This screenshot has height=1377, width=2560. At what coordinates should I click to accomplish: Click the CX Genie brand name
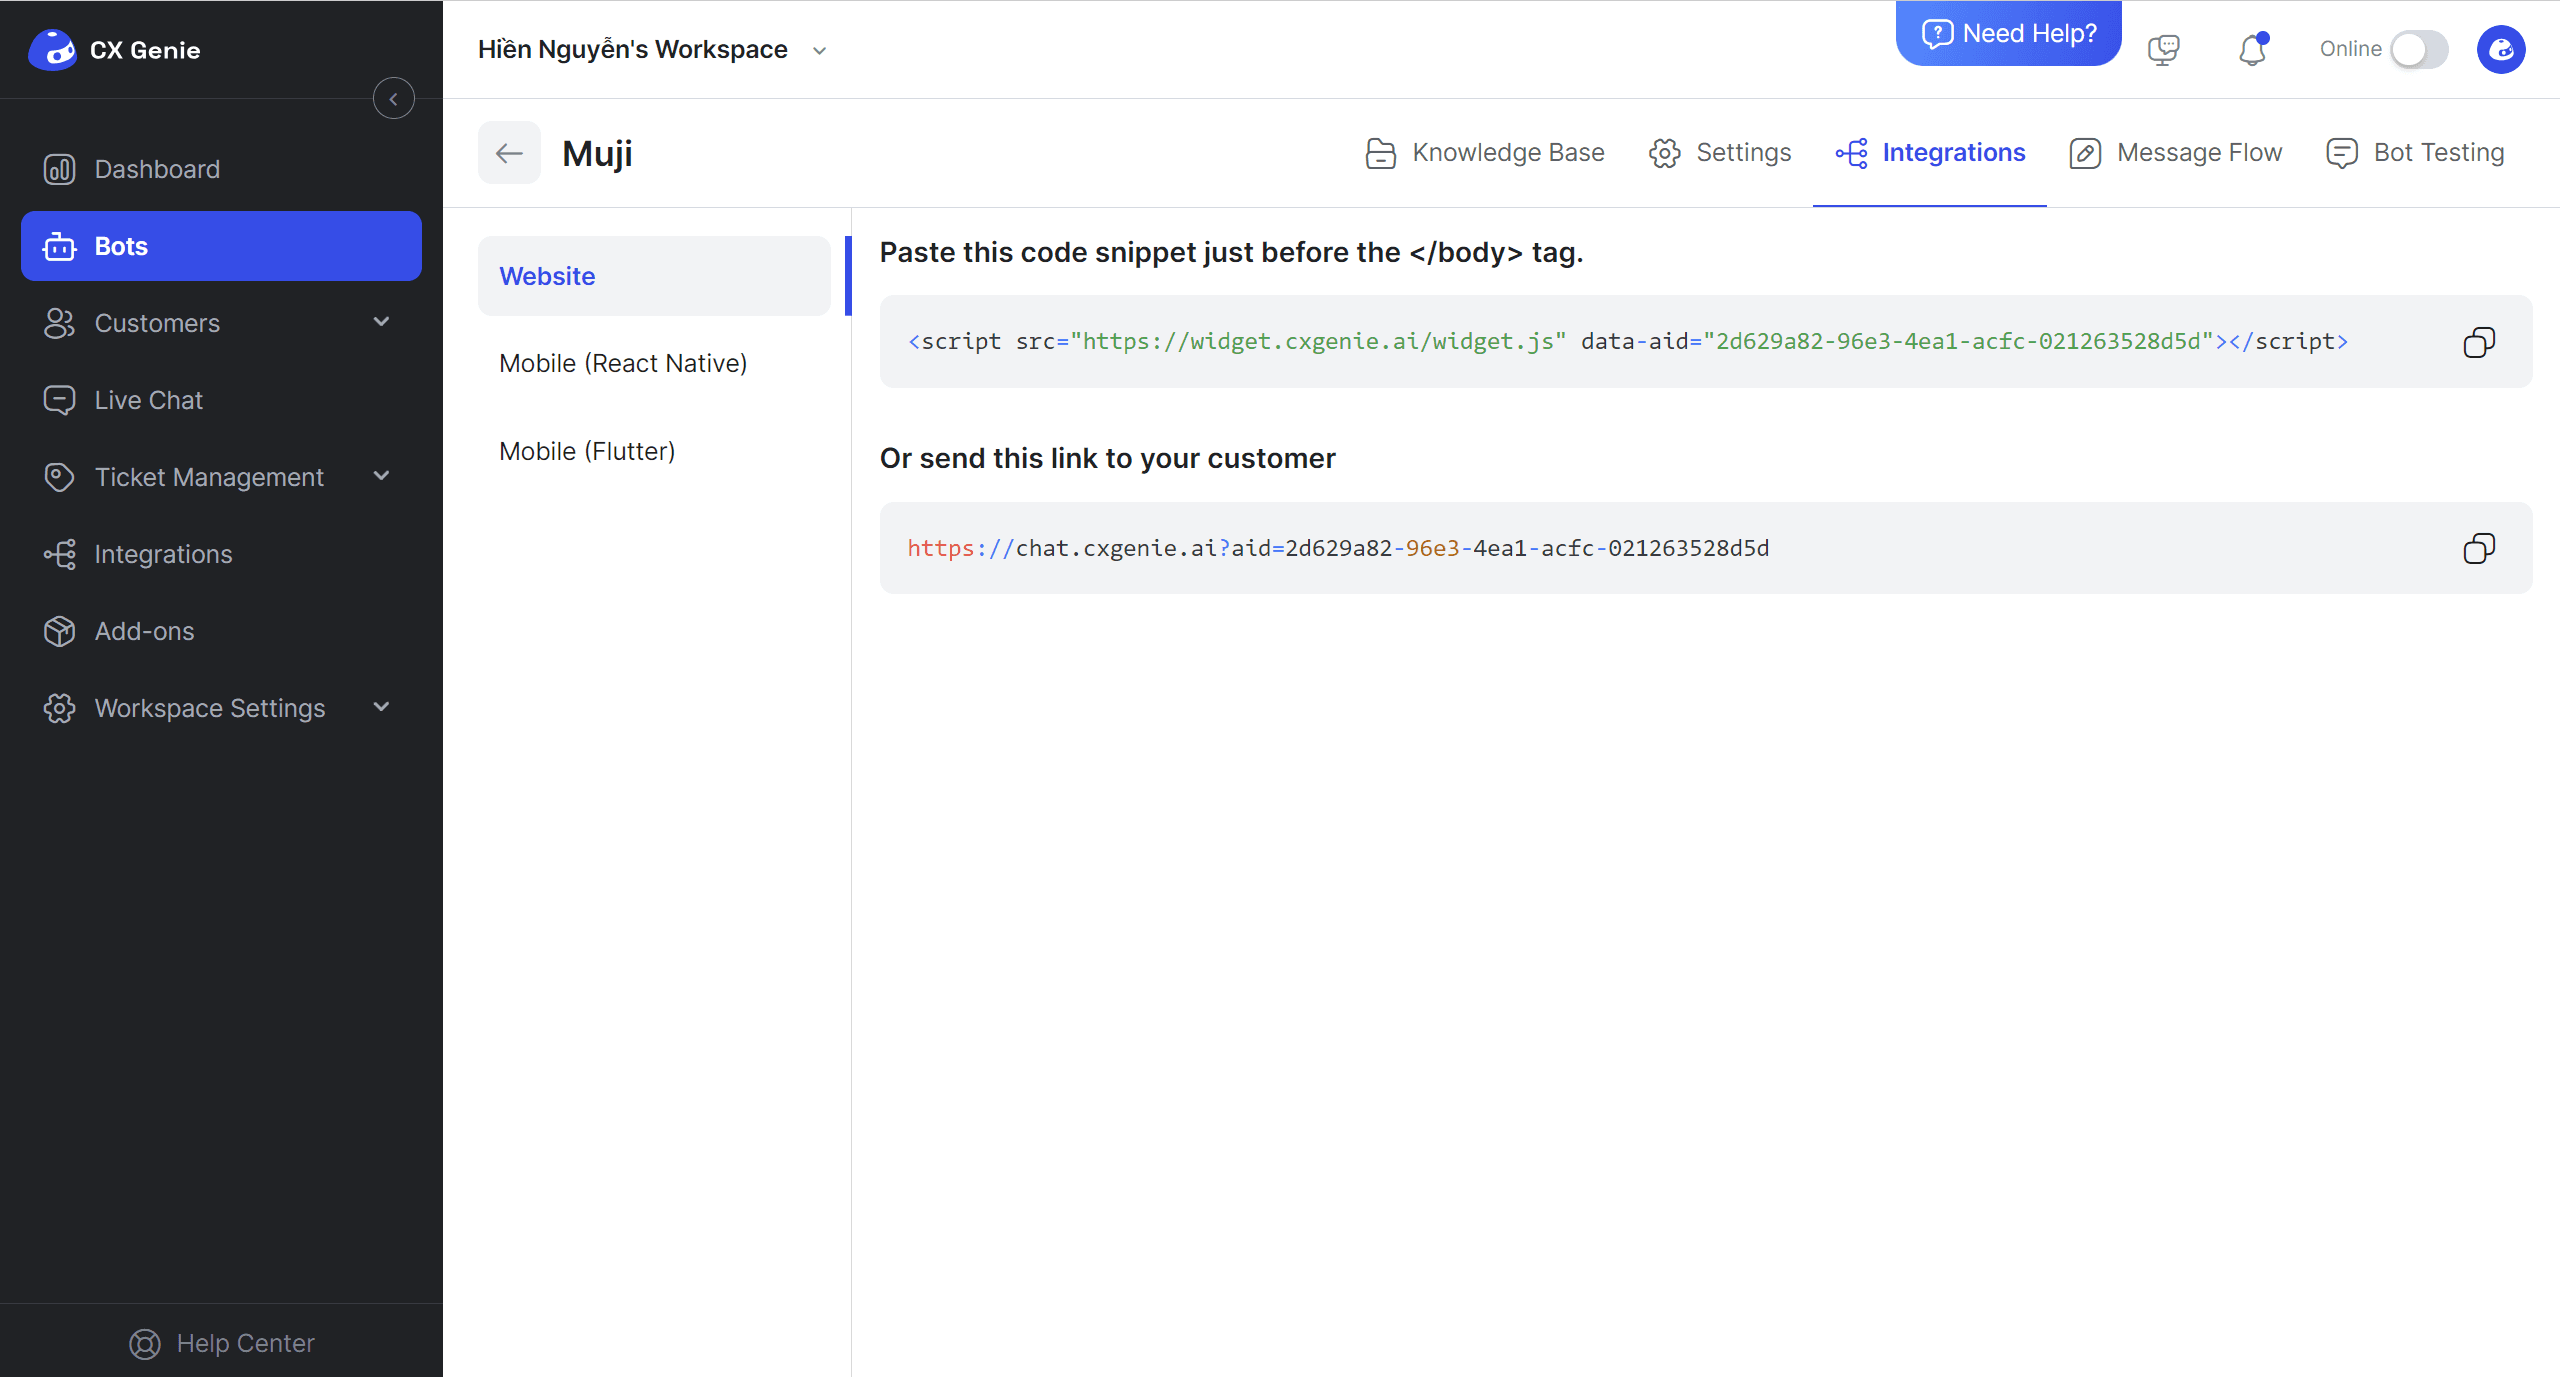(x=145, y=50)
